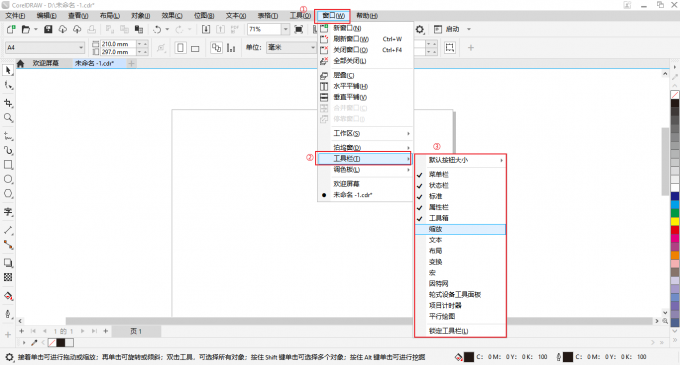Switch to the 欢迎屏幕 tab

click(46, 63)
